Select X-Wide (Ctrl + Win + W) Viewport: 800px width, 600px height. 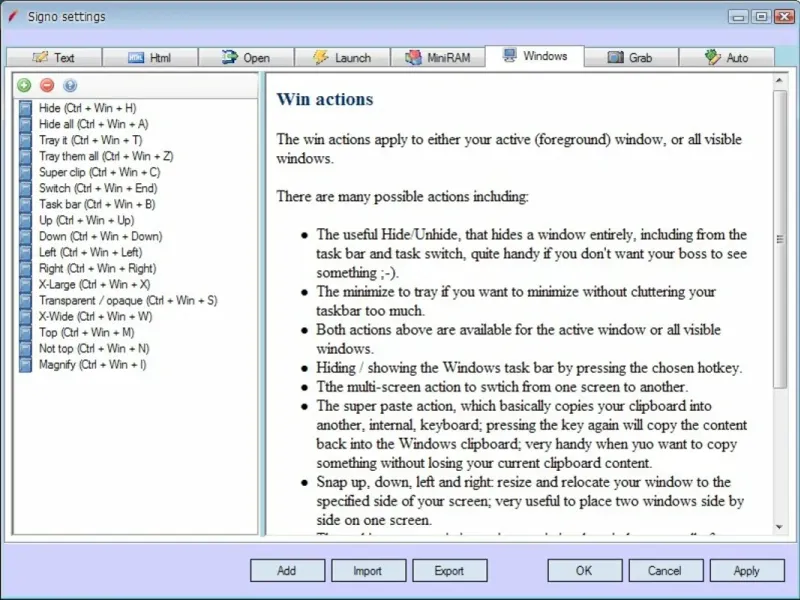(95, 317)
